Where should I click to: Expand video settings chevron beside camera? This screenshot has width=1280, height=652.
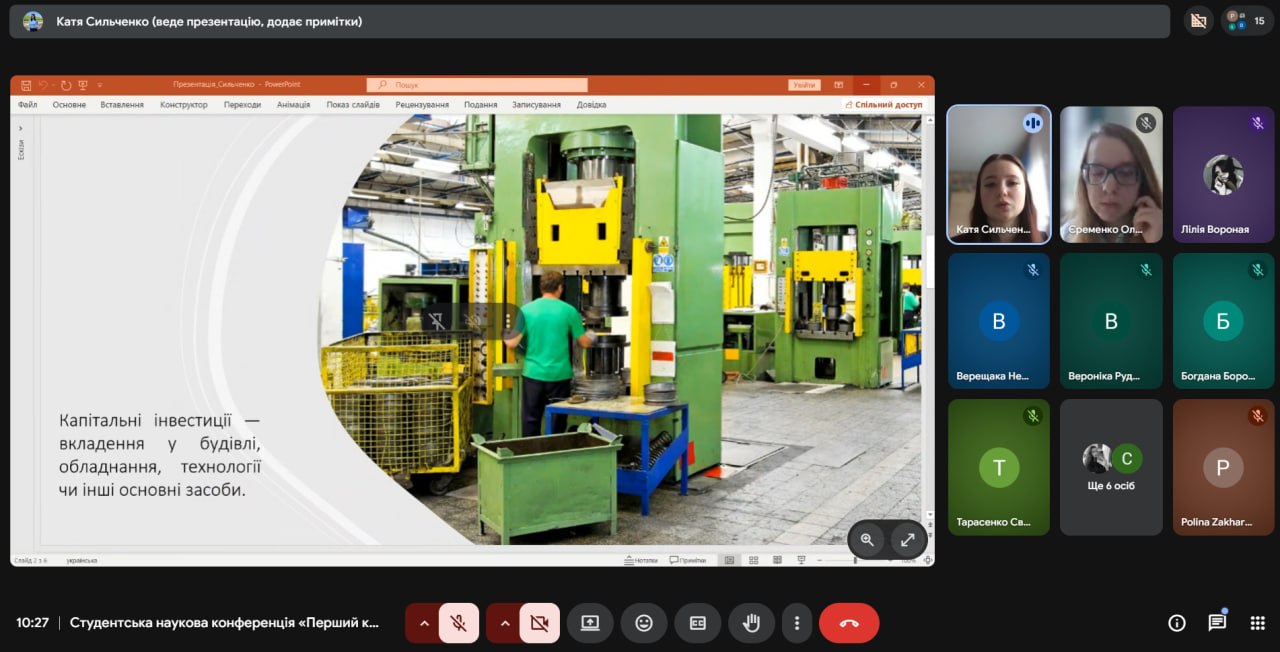tap(505, 623)
